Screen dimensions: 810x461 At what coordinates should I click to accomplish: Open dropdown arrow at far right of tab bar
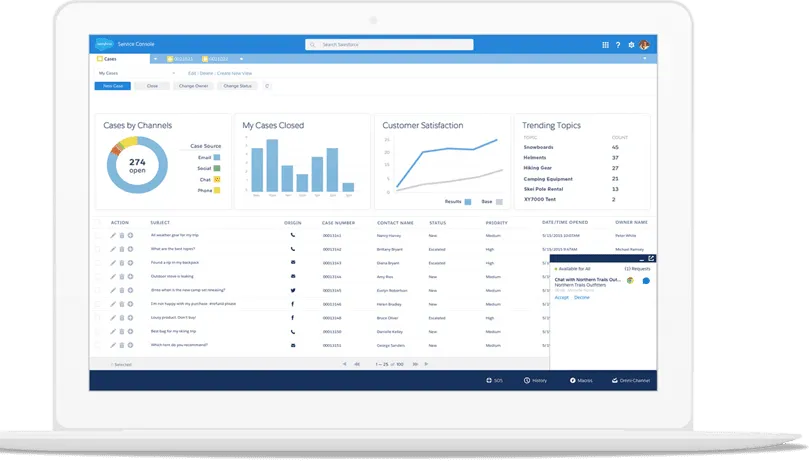click(x=645, y=58)
